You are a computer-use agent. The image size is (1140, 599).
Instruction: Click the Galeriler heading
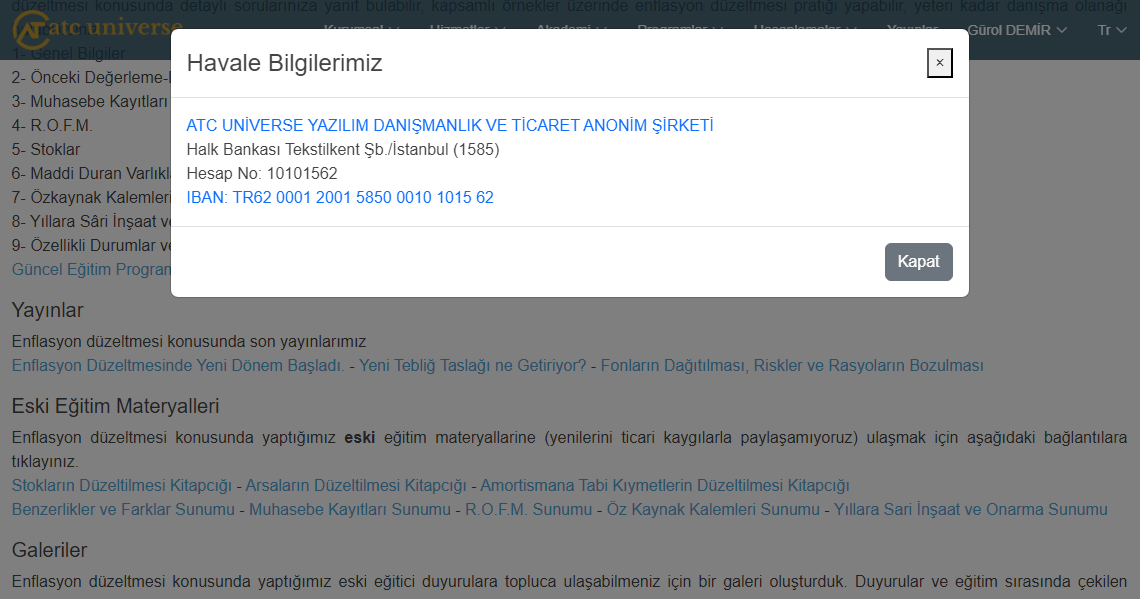49,550
